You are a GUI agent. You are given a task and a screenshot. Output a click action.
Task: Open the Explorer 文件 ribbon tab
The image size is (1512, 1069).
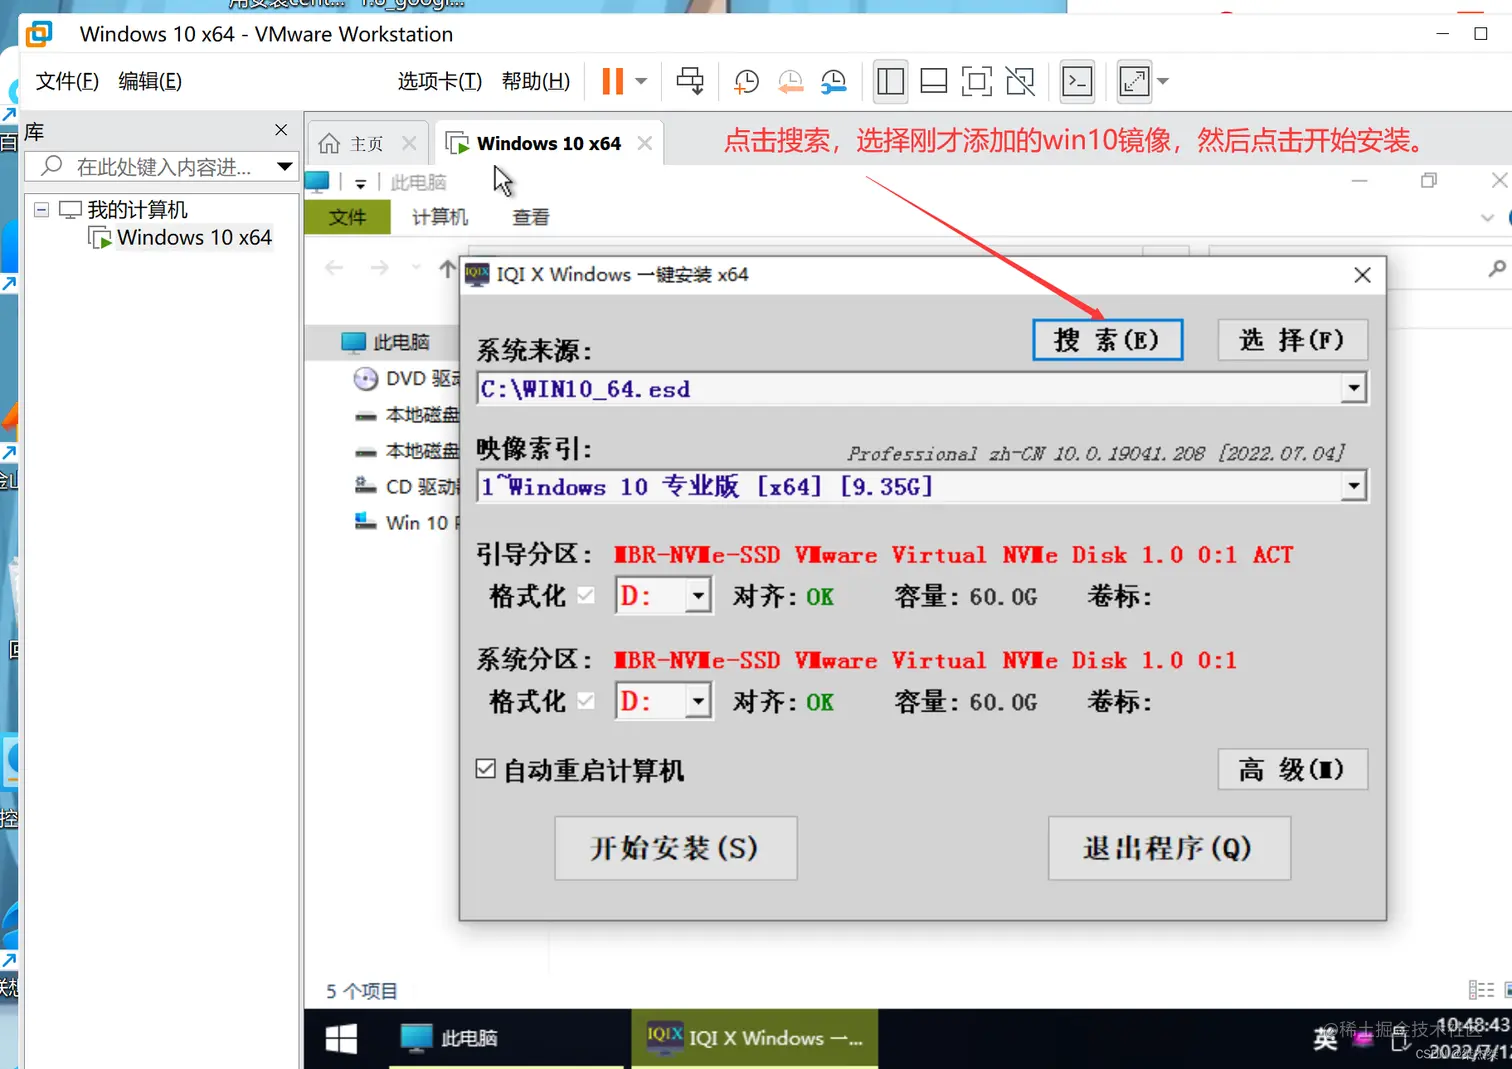coord(347,217)
